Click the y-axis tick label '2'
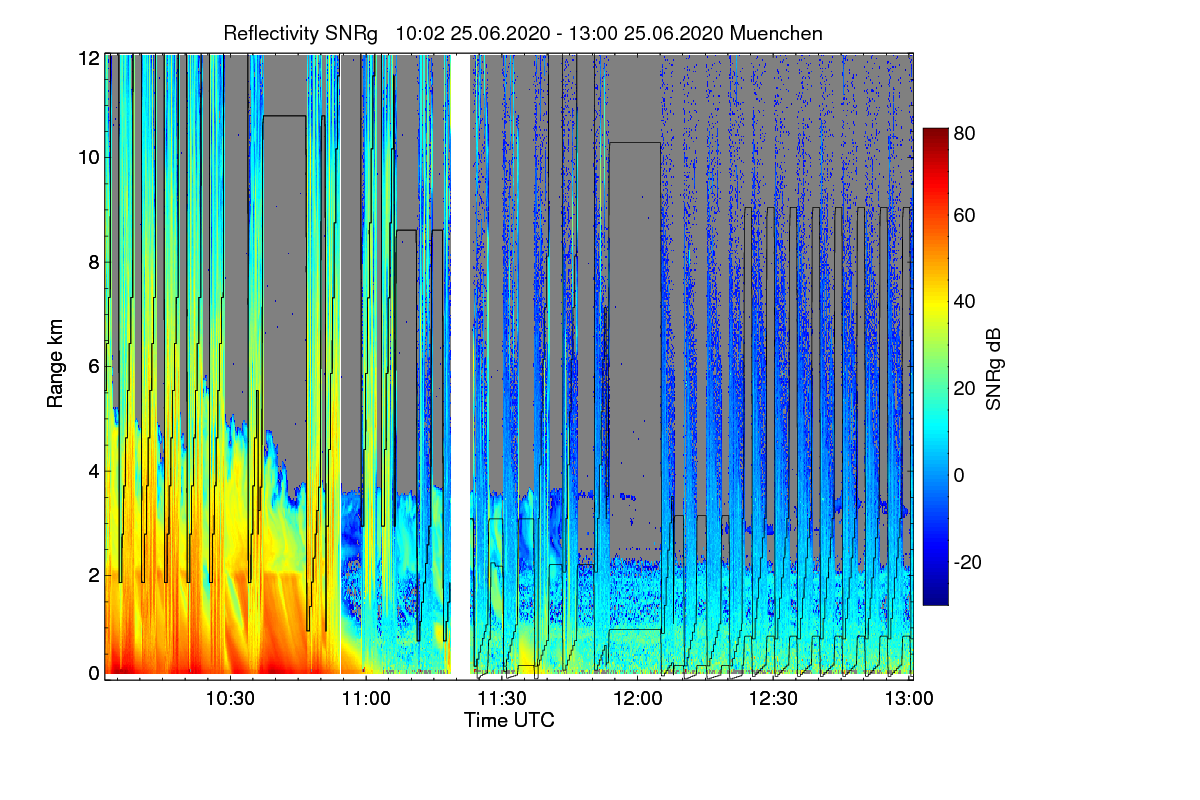The height and width of the screenshot is (800, 1200). pos(94,576)
